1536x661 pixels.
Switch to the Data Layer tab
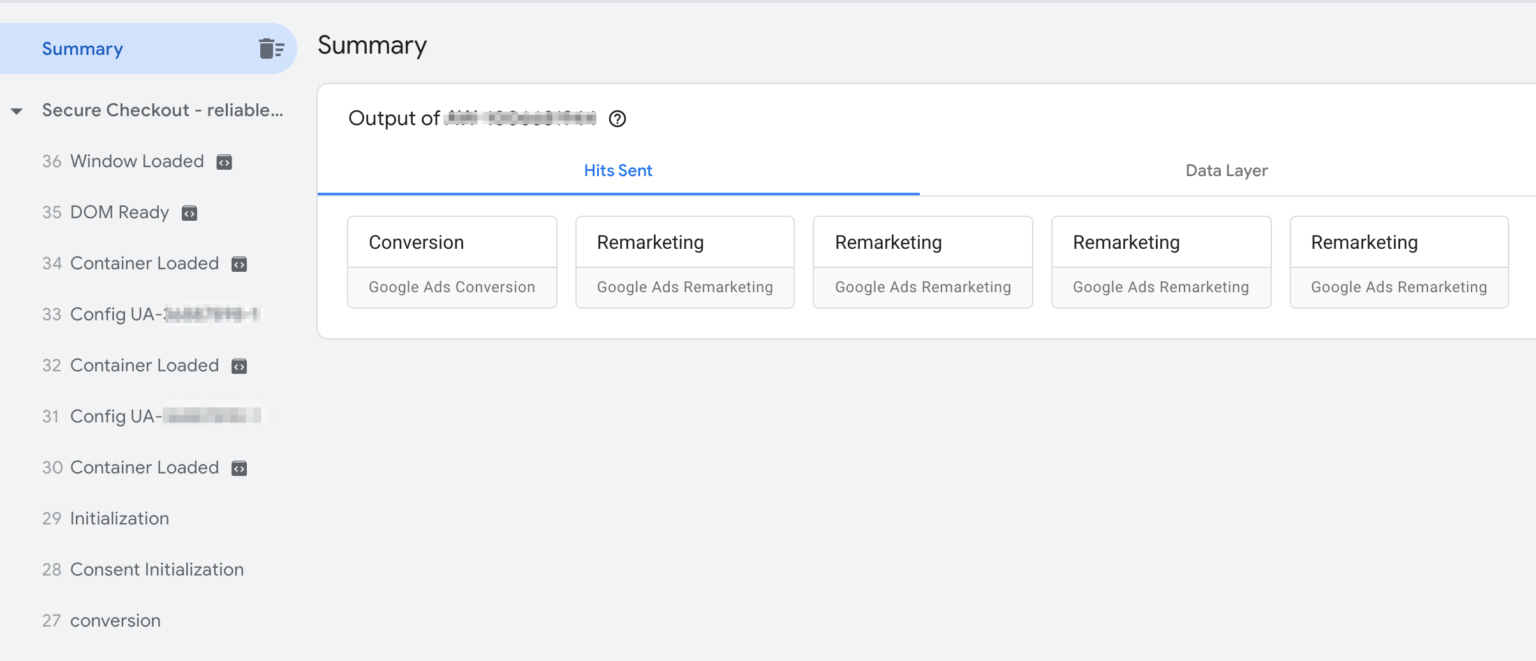tap(1226, 170)
